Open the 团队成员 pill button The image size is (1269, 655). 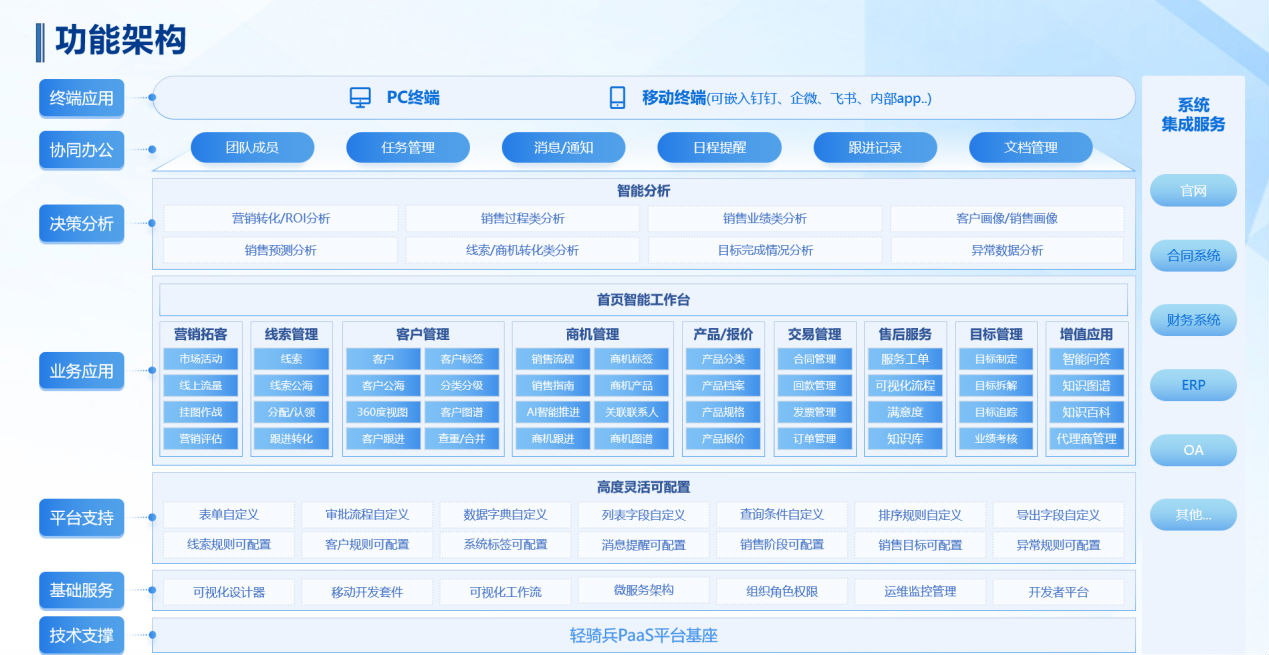[252, 148]
